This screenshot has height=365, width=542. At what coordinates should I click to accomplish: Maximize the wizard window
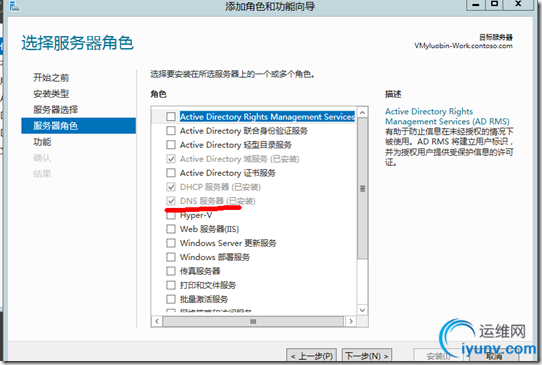[x=495, y=4]
